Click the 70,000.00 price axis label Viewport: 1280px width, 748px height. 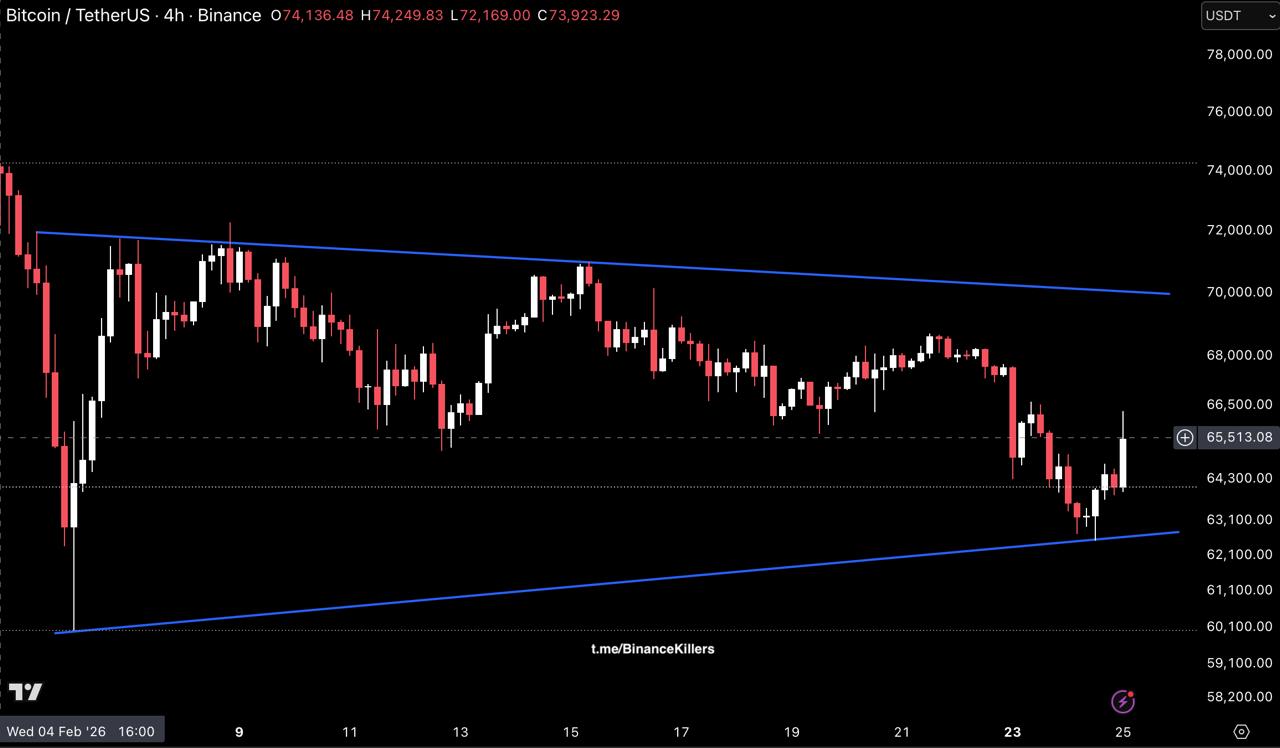point(1239,292)
